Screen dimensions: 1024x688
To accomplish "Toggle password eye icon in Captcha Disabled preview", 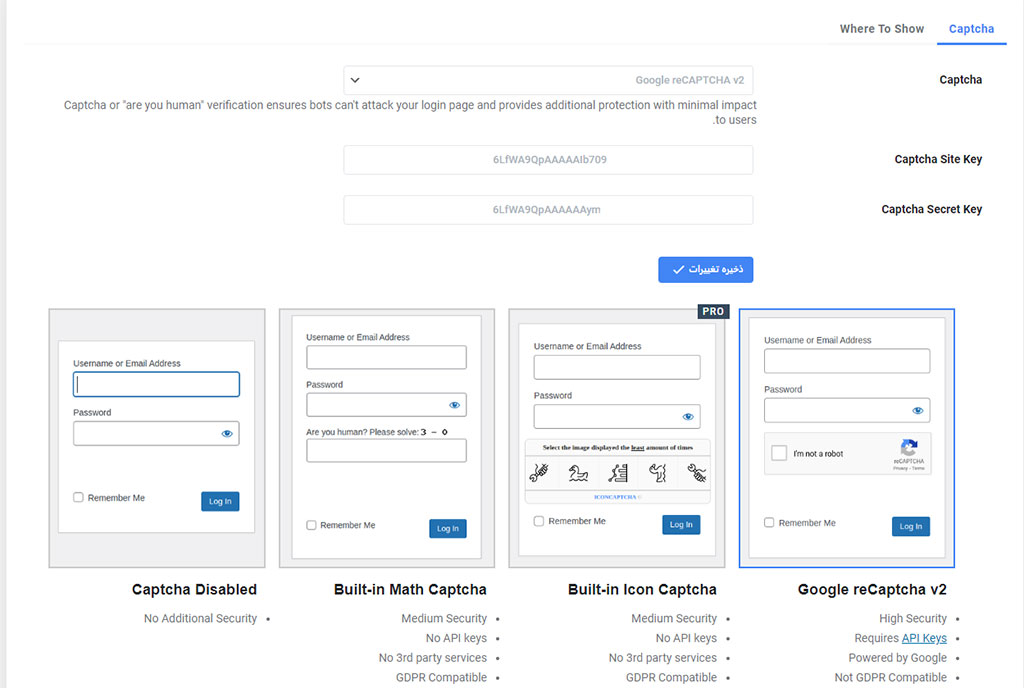I will pyautogui.click(x=227, y=433).
